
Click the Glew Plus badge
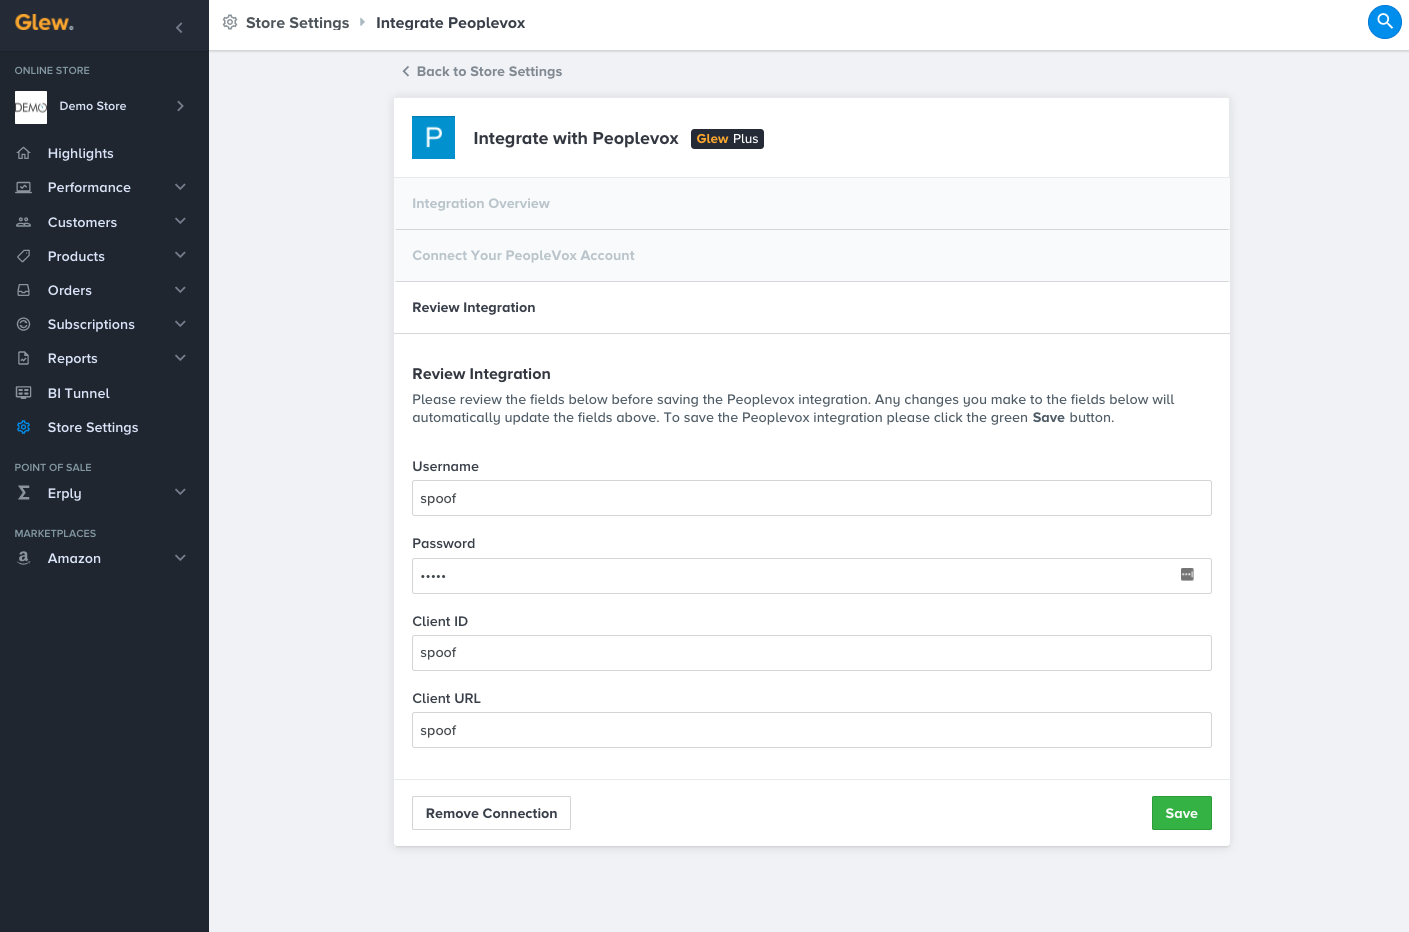click(x=727, y=139)
